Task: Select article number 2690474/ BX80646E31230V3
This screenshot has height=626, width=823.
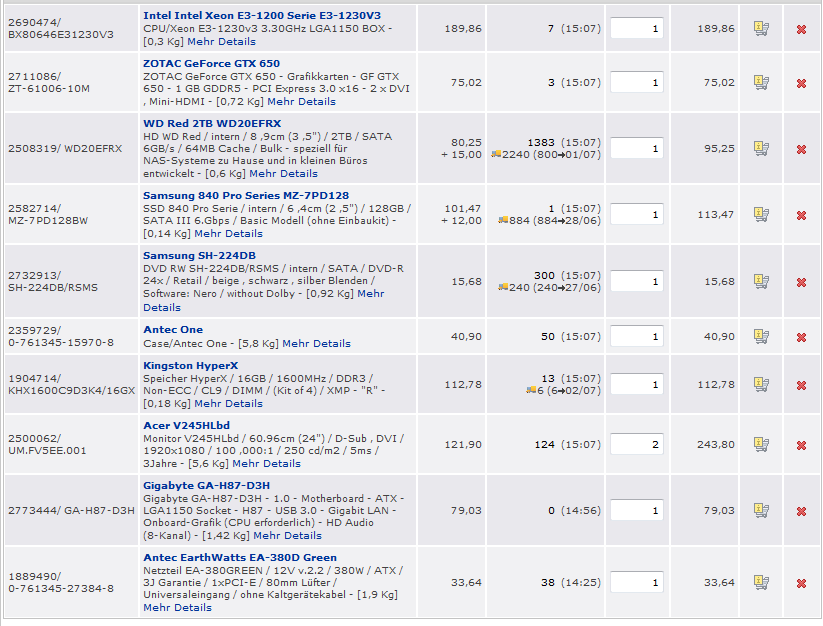Action: [x=61, y=28]
